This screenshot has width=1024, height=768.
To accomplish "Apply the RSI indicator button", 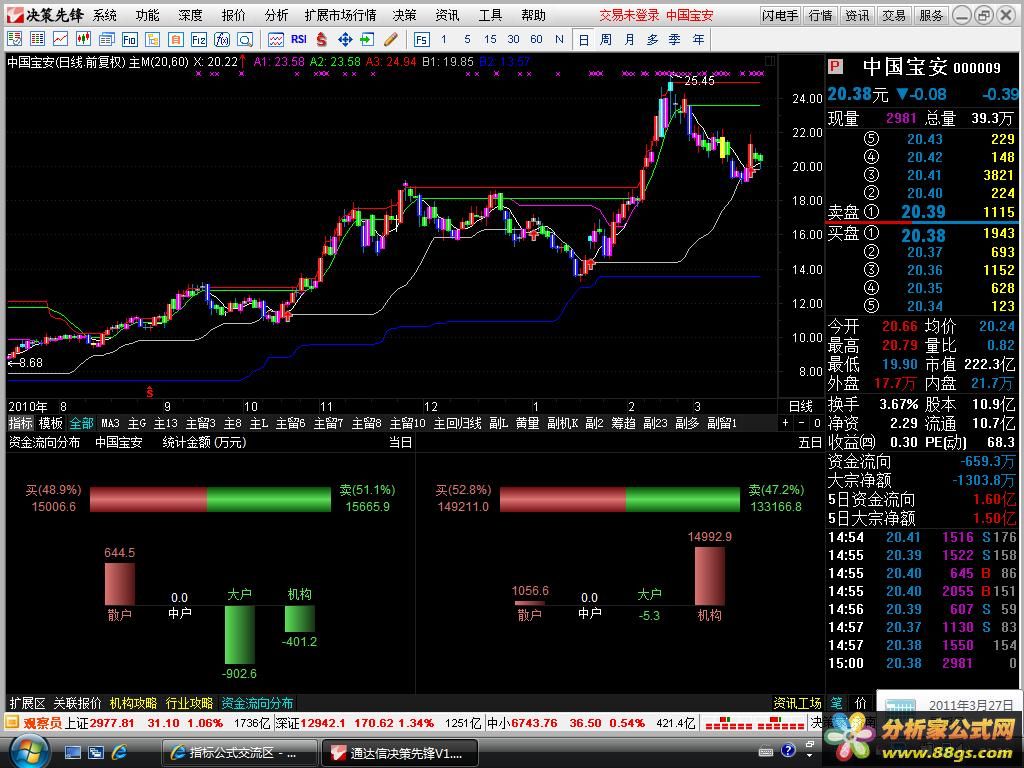I will [x=298, y=40].
